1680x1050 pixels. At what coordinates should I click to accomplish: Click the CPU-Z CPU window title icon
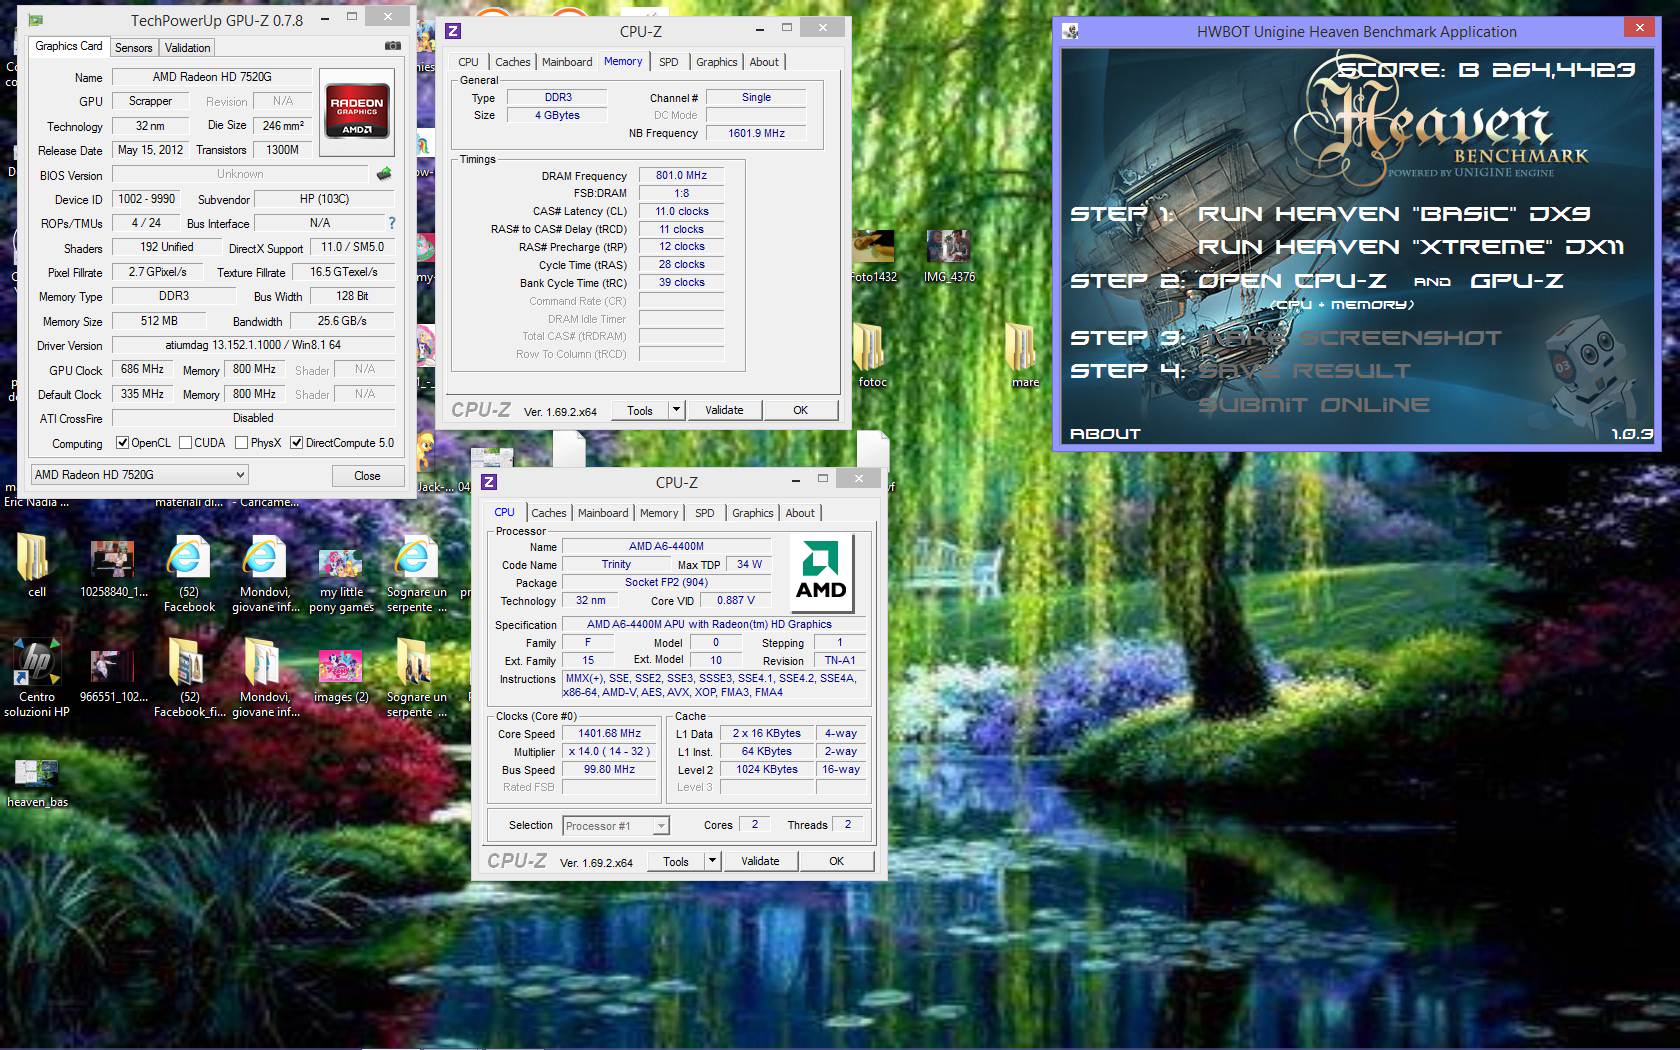point(489,482)
